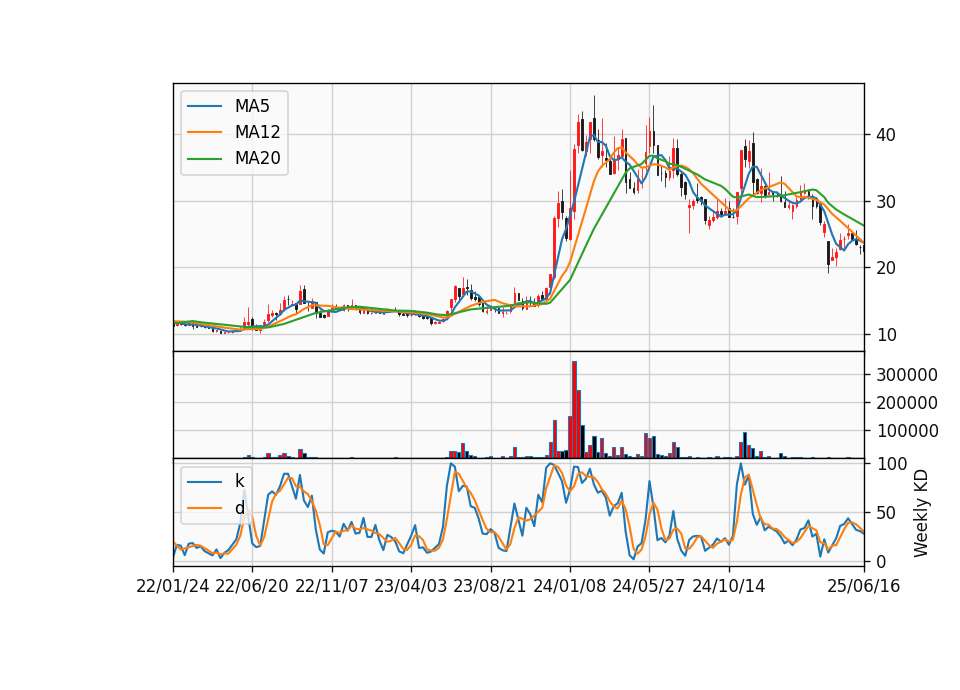The width and height of the screenshot is (960, 690).
Task: Click the Weekly KD axis title
Action: pyautogui.click(x=921, y=513)
